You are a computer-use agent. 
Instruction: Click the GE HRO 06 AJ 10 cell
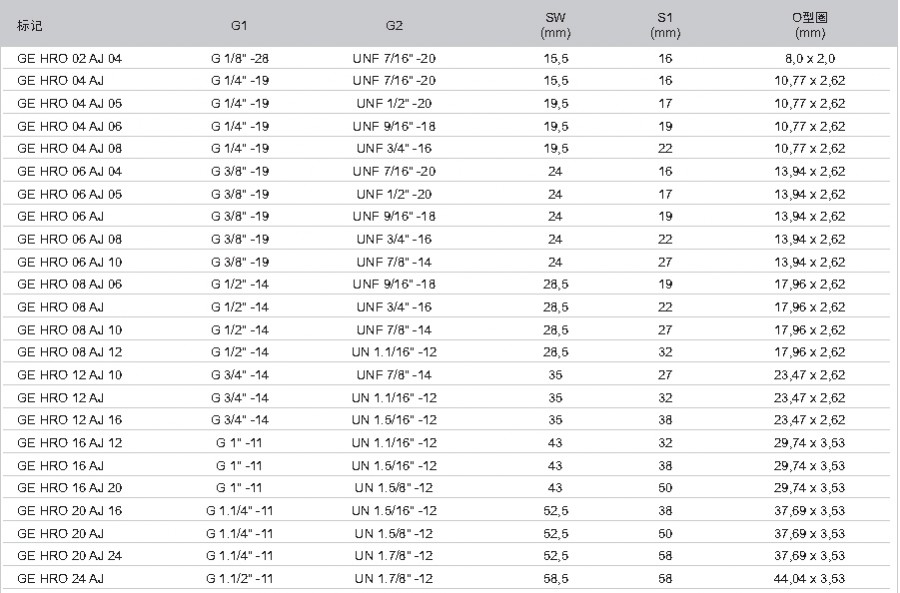point(69,262)
